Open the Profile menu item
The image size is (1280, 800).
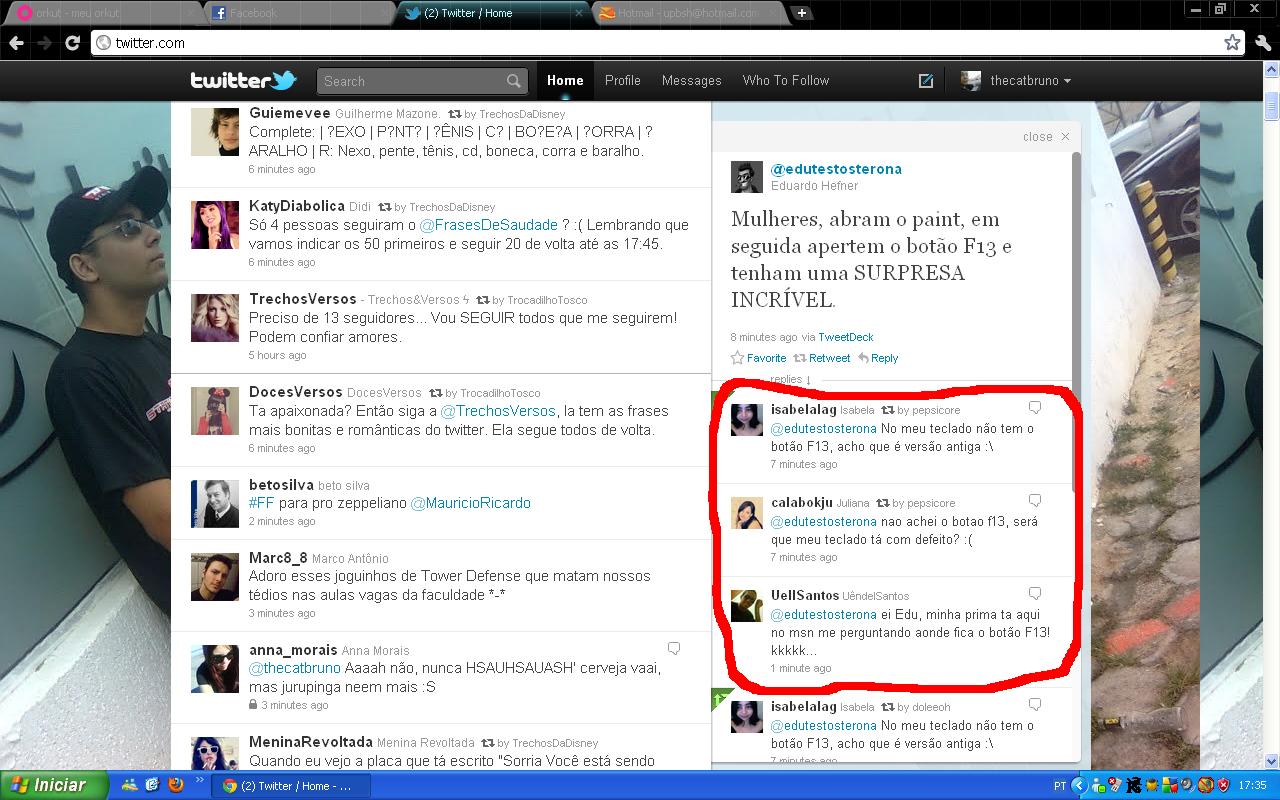623,81
